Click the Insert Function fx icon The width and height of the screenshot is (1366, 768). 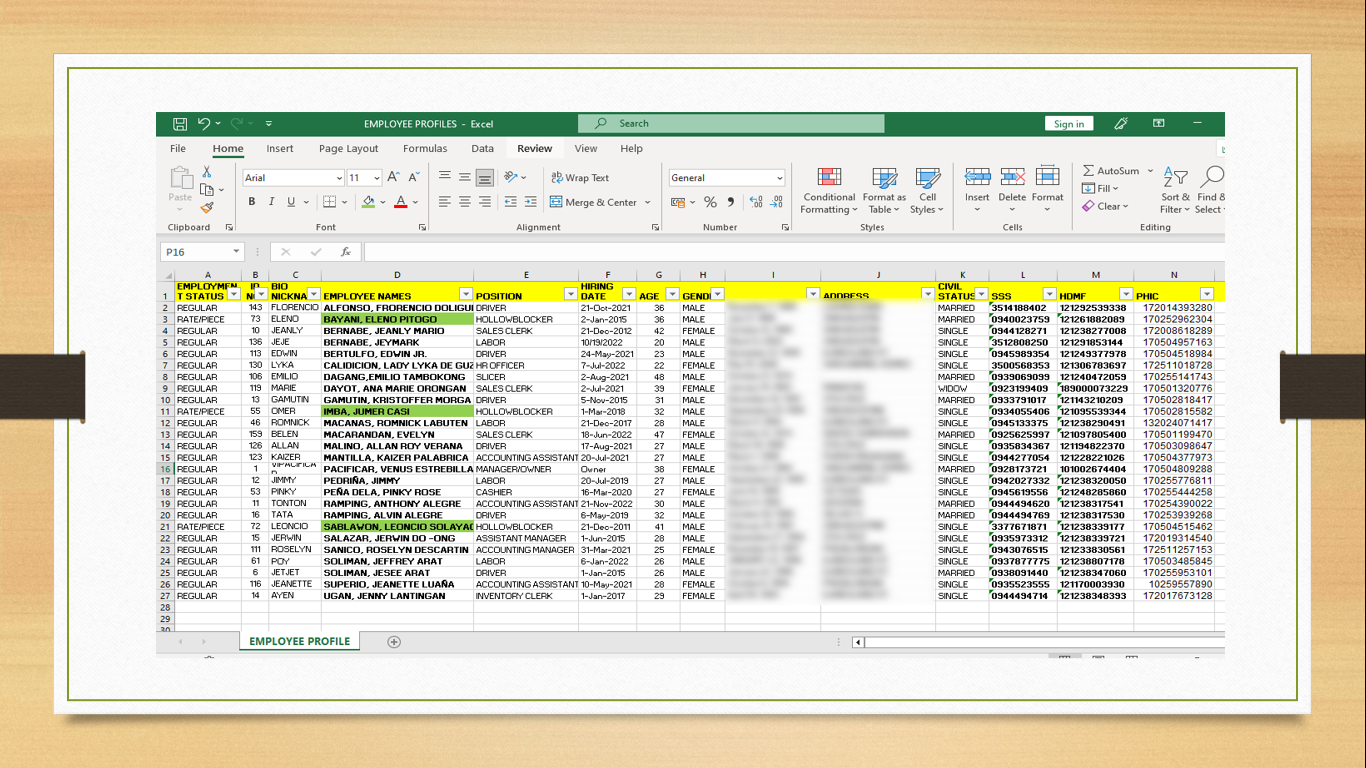[346, 252]
